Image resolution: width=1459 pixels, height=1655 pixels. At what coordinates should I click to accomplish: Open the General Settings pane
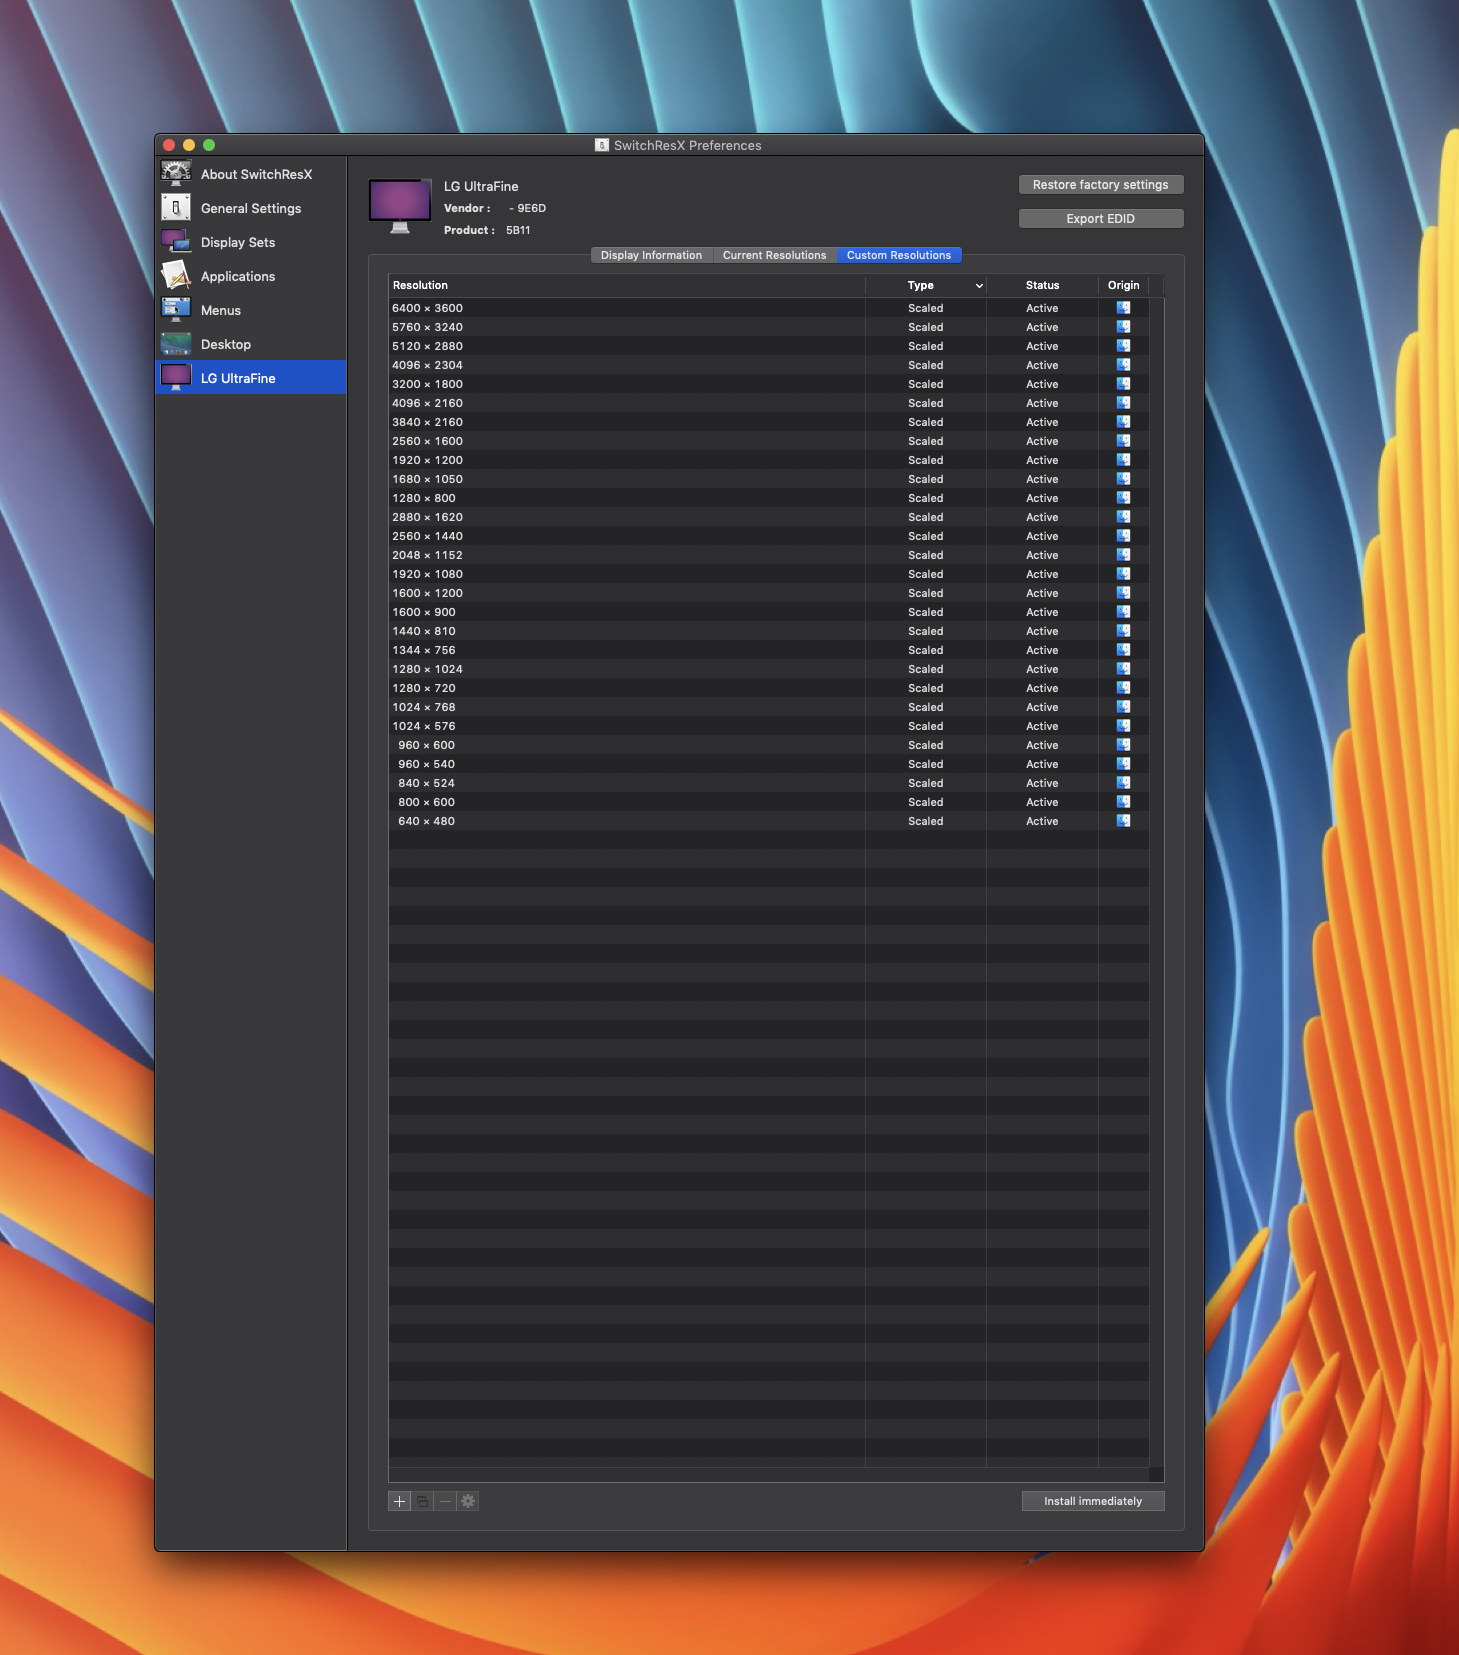point(251,208)
